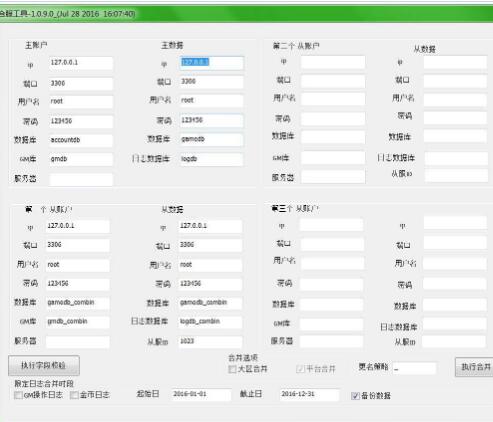Click the 第二个从账户 用户名 field
Image resolution: width=493 pixels, height=422 pixels.
[x=333, y=99]
